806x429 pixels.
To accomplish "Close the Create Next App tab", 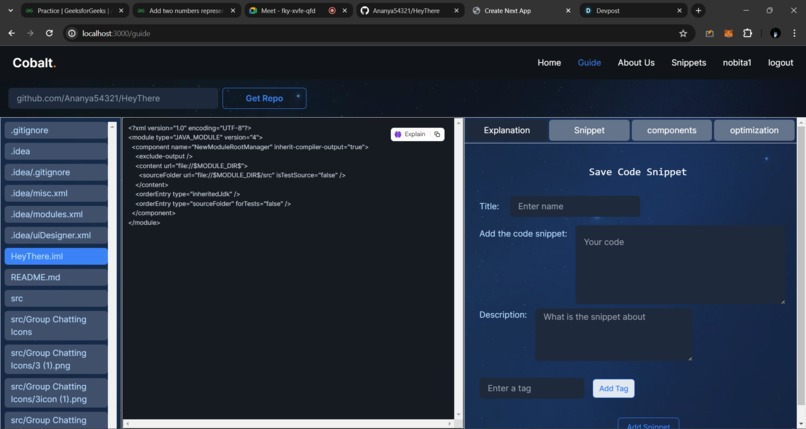I will [567, 10].
